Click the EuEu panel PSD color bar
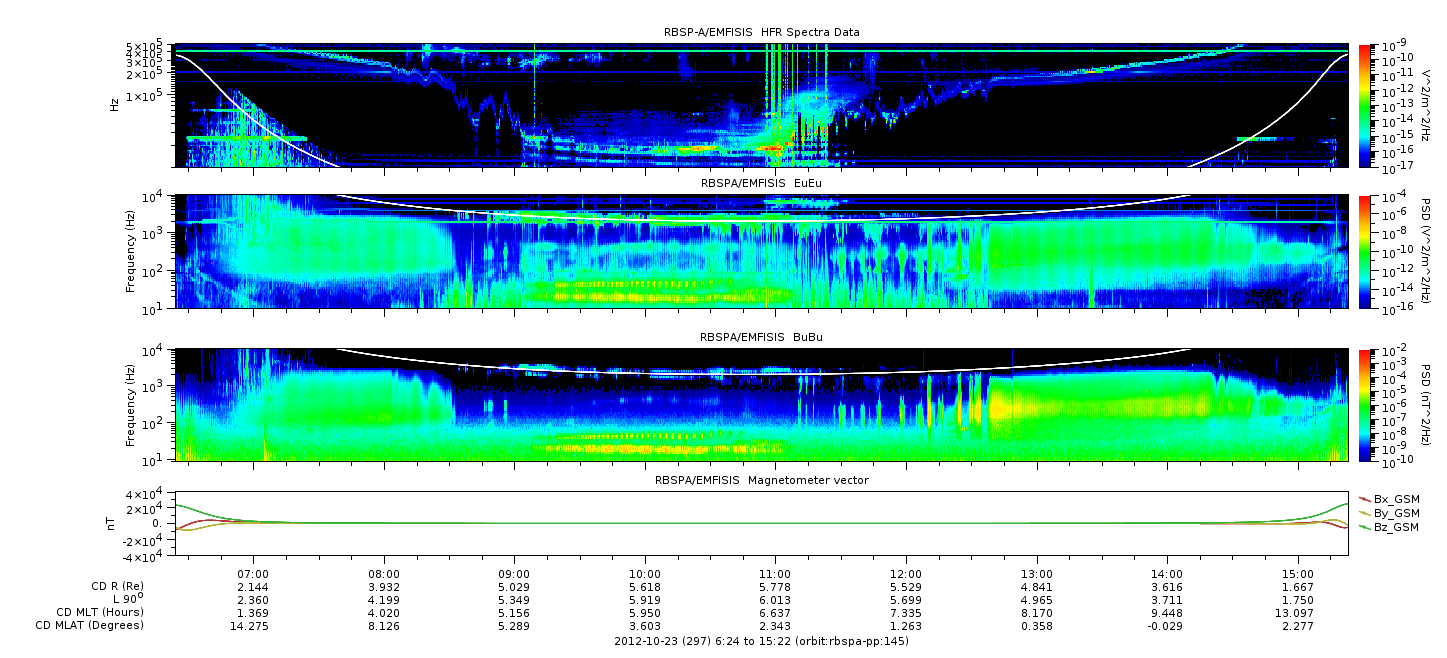 tap(1365, 252)
